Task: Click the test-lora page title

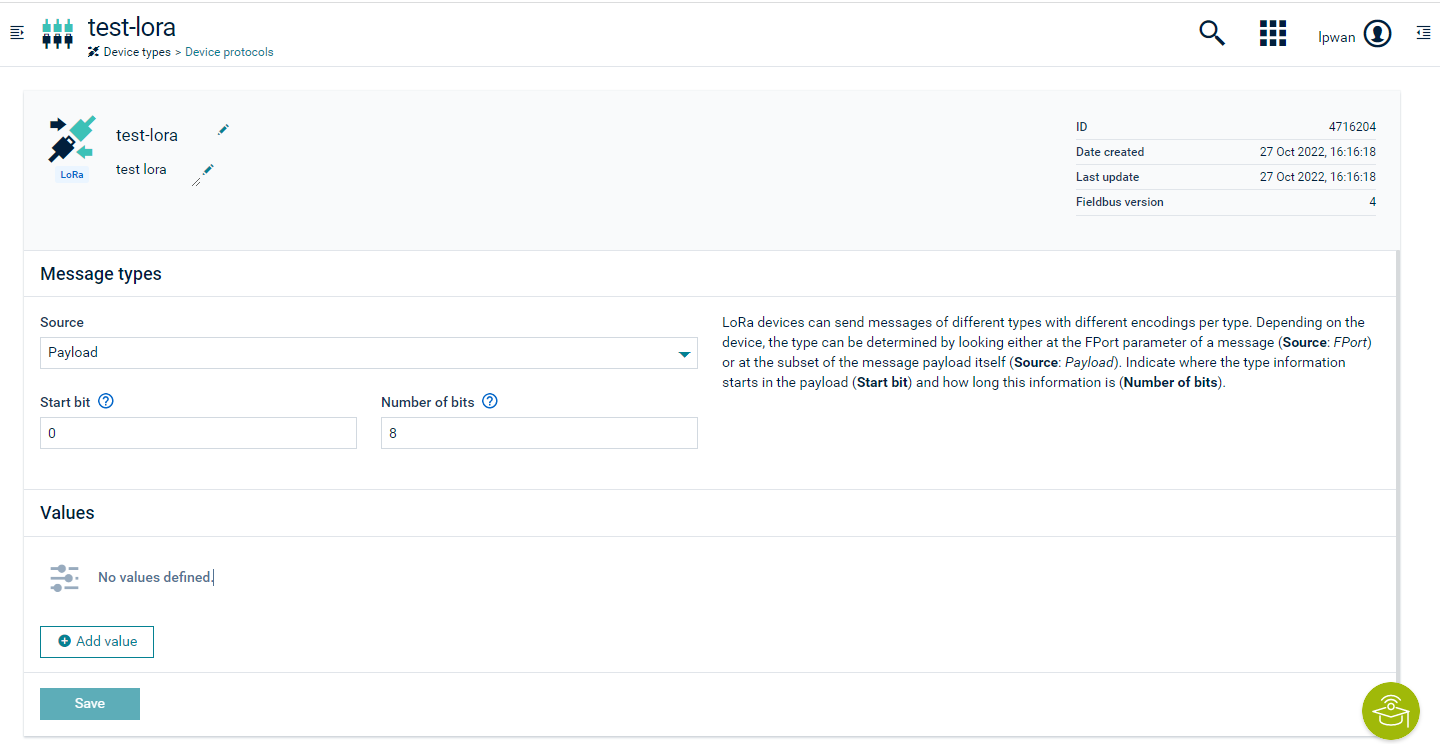Action: tap(131, 26)
